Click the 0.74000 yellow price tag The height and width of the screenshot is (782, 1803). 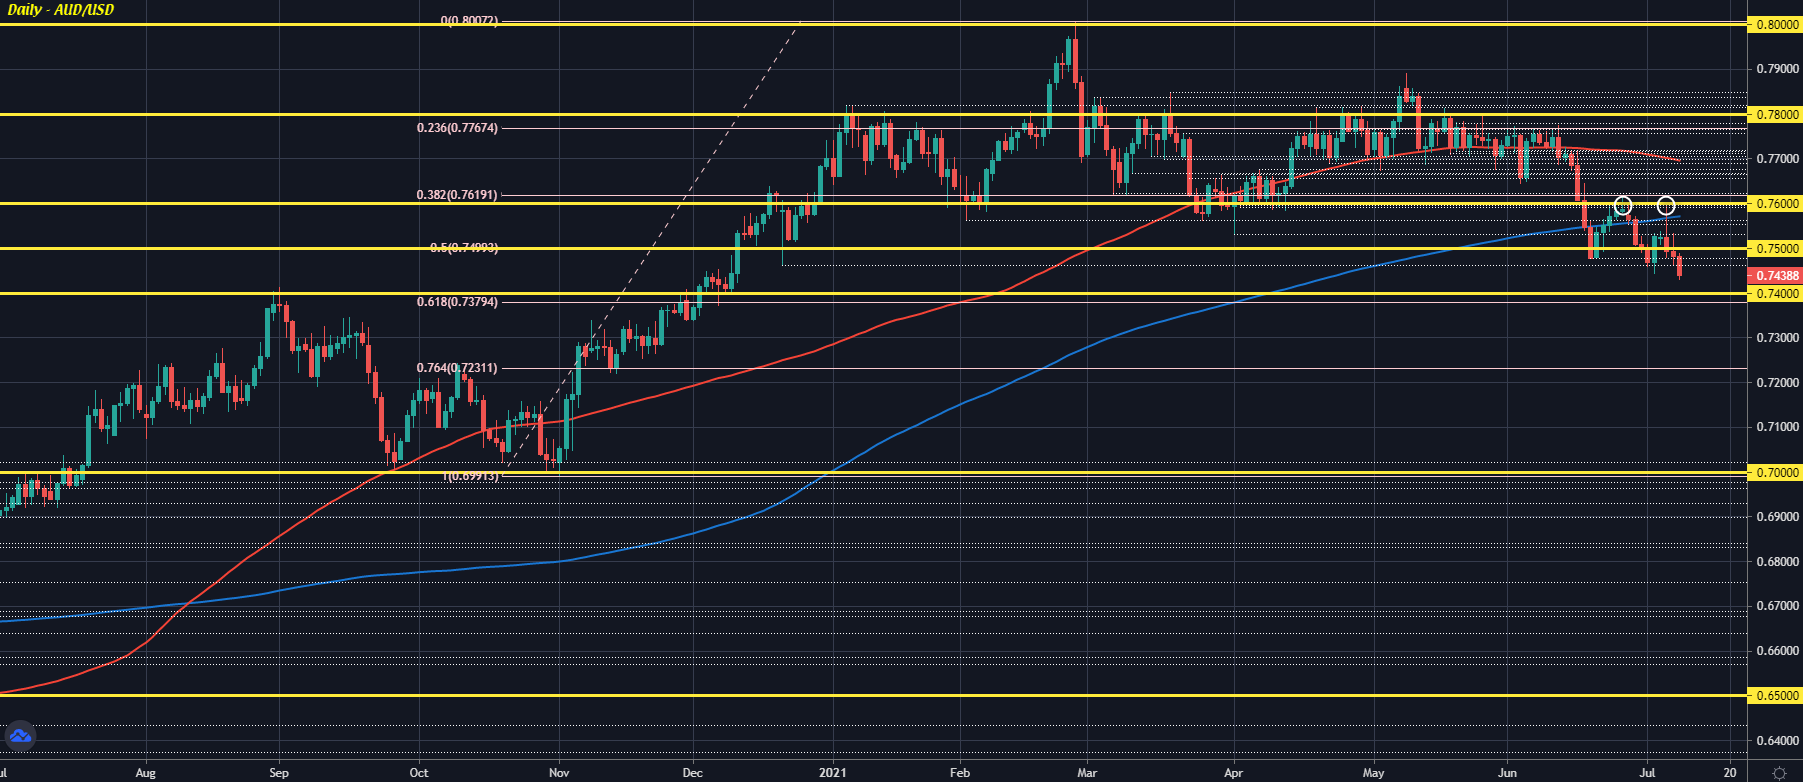coord(1775,293)
